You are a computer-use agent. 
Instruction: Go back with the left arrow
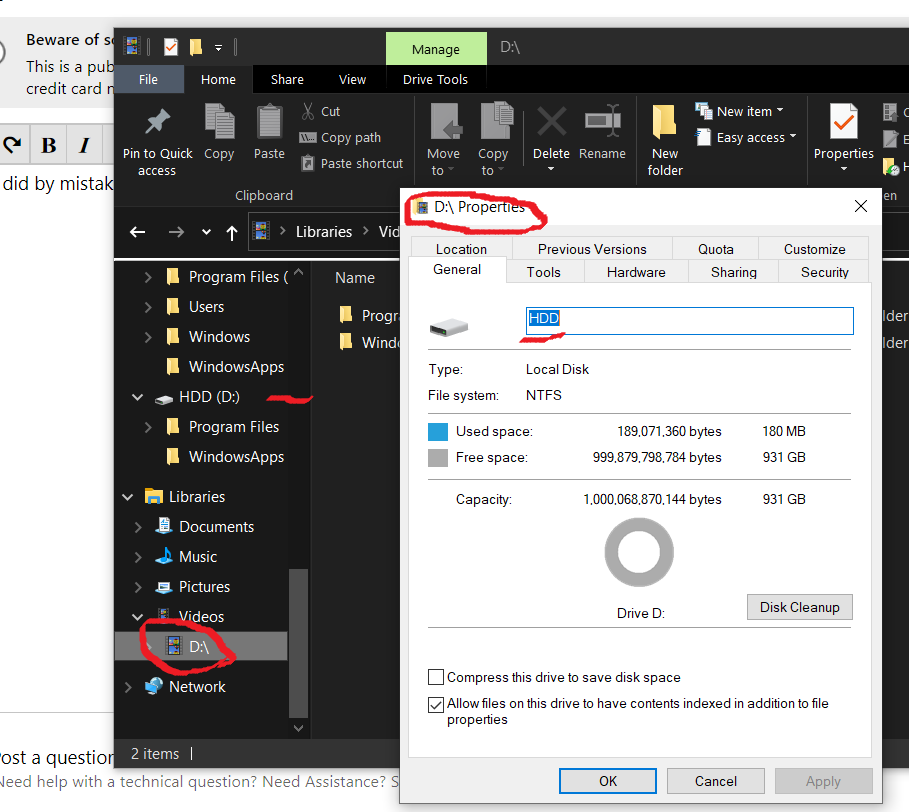point(137,232)
